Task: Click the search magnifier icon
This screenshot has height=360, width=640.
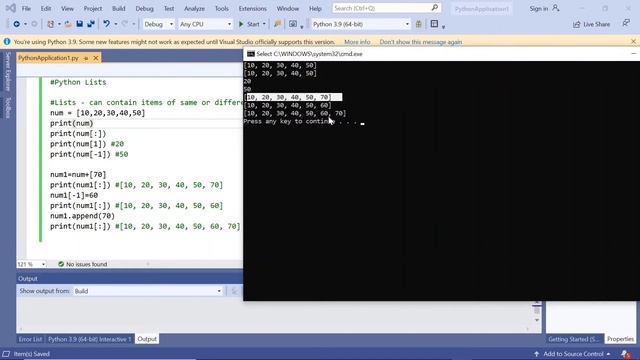Action: coord(435,8)
